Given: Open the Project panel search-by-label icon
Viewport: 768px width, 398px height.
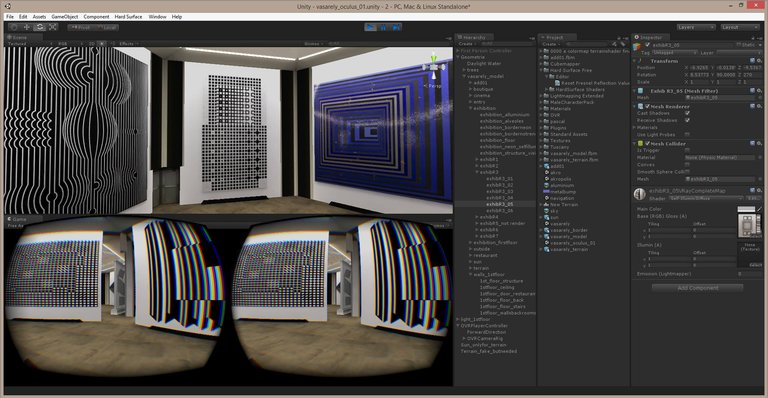Looking at the screenshot, I should [622, 44].
